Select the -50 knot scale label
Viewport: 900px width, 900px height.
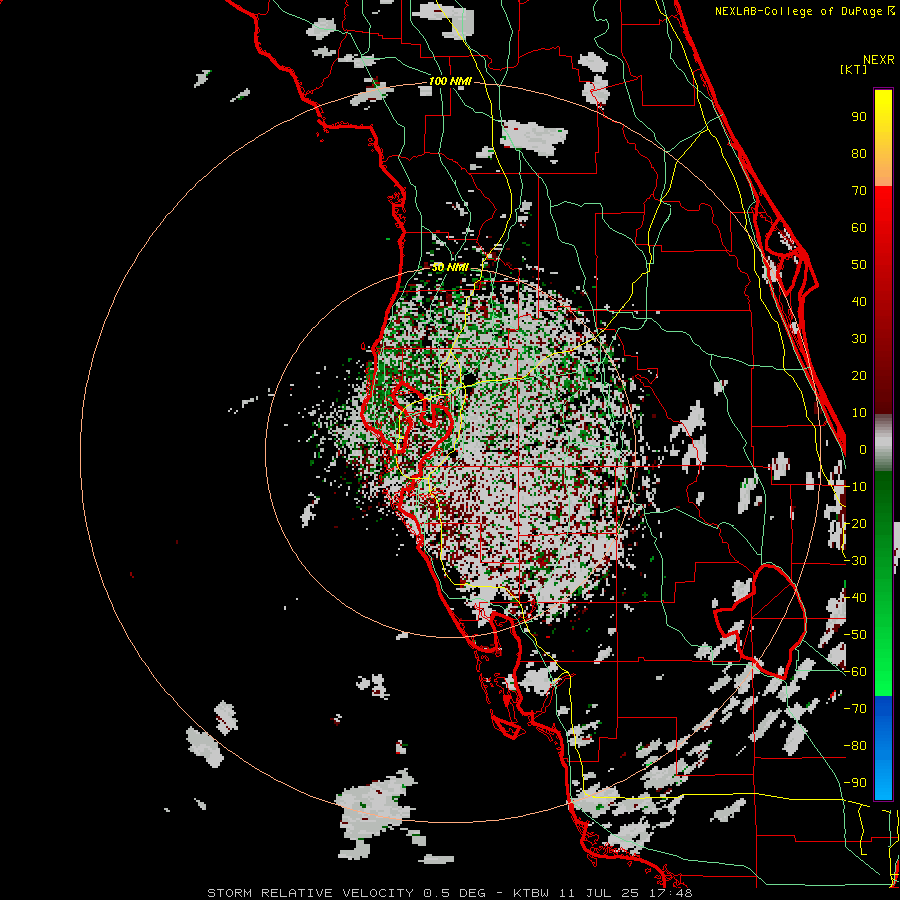[x=855, y=635]
